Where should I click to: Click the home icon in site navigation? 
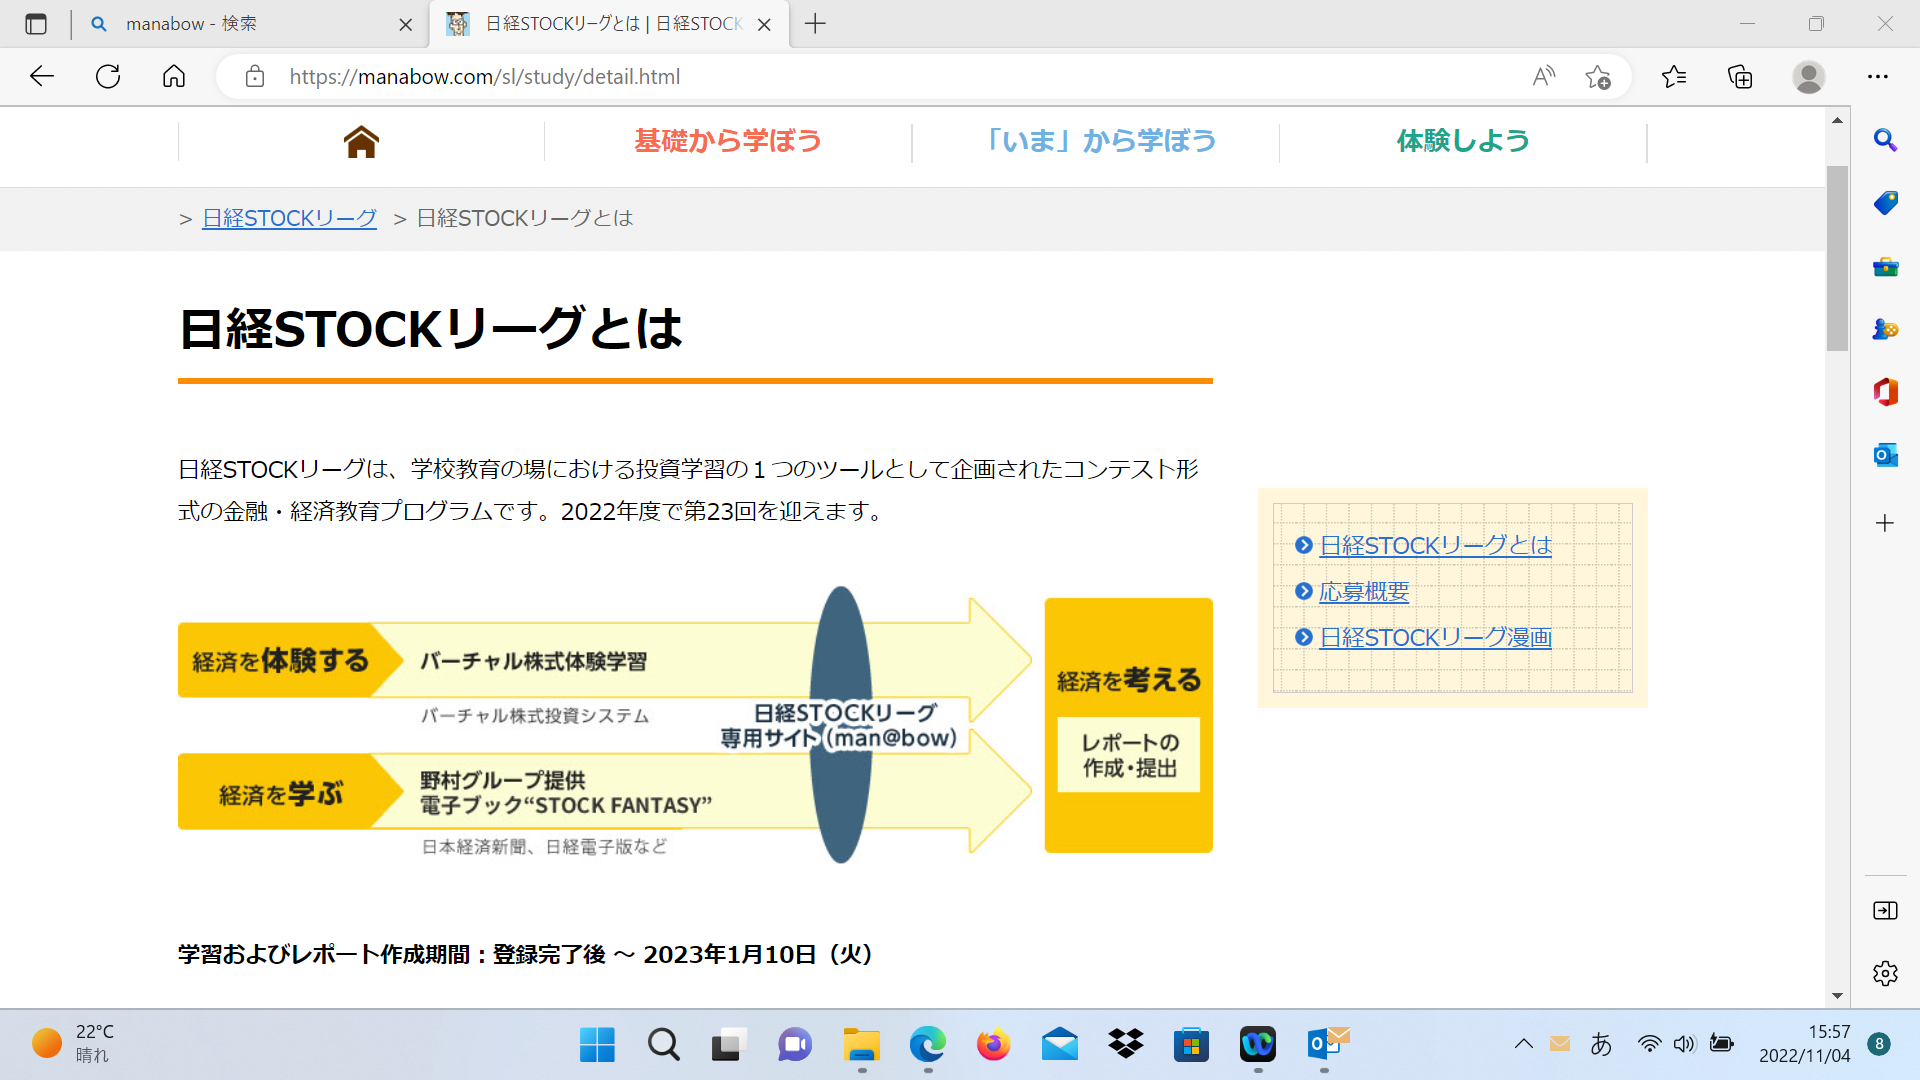pyautogui.click(x=361, y=142)
